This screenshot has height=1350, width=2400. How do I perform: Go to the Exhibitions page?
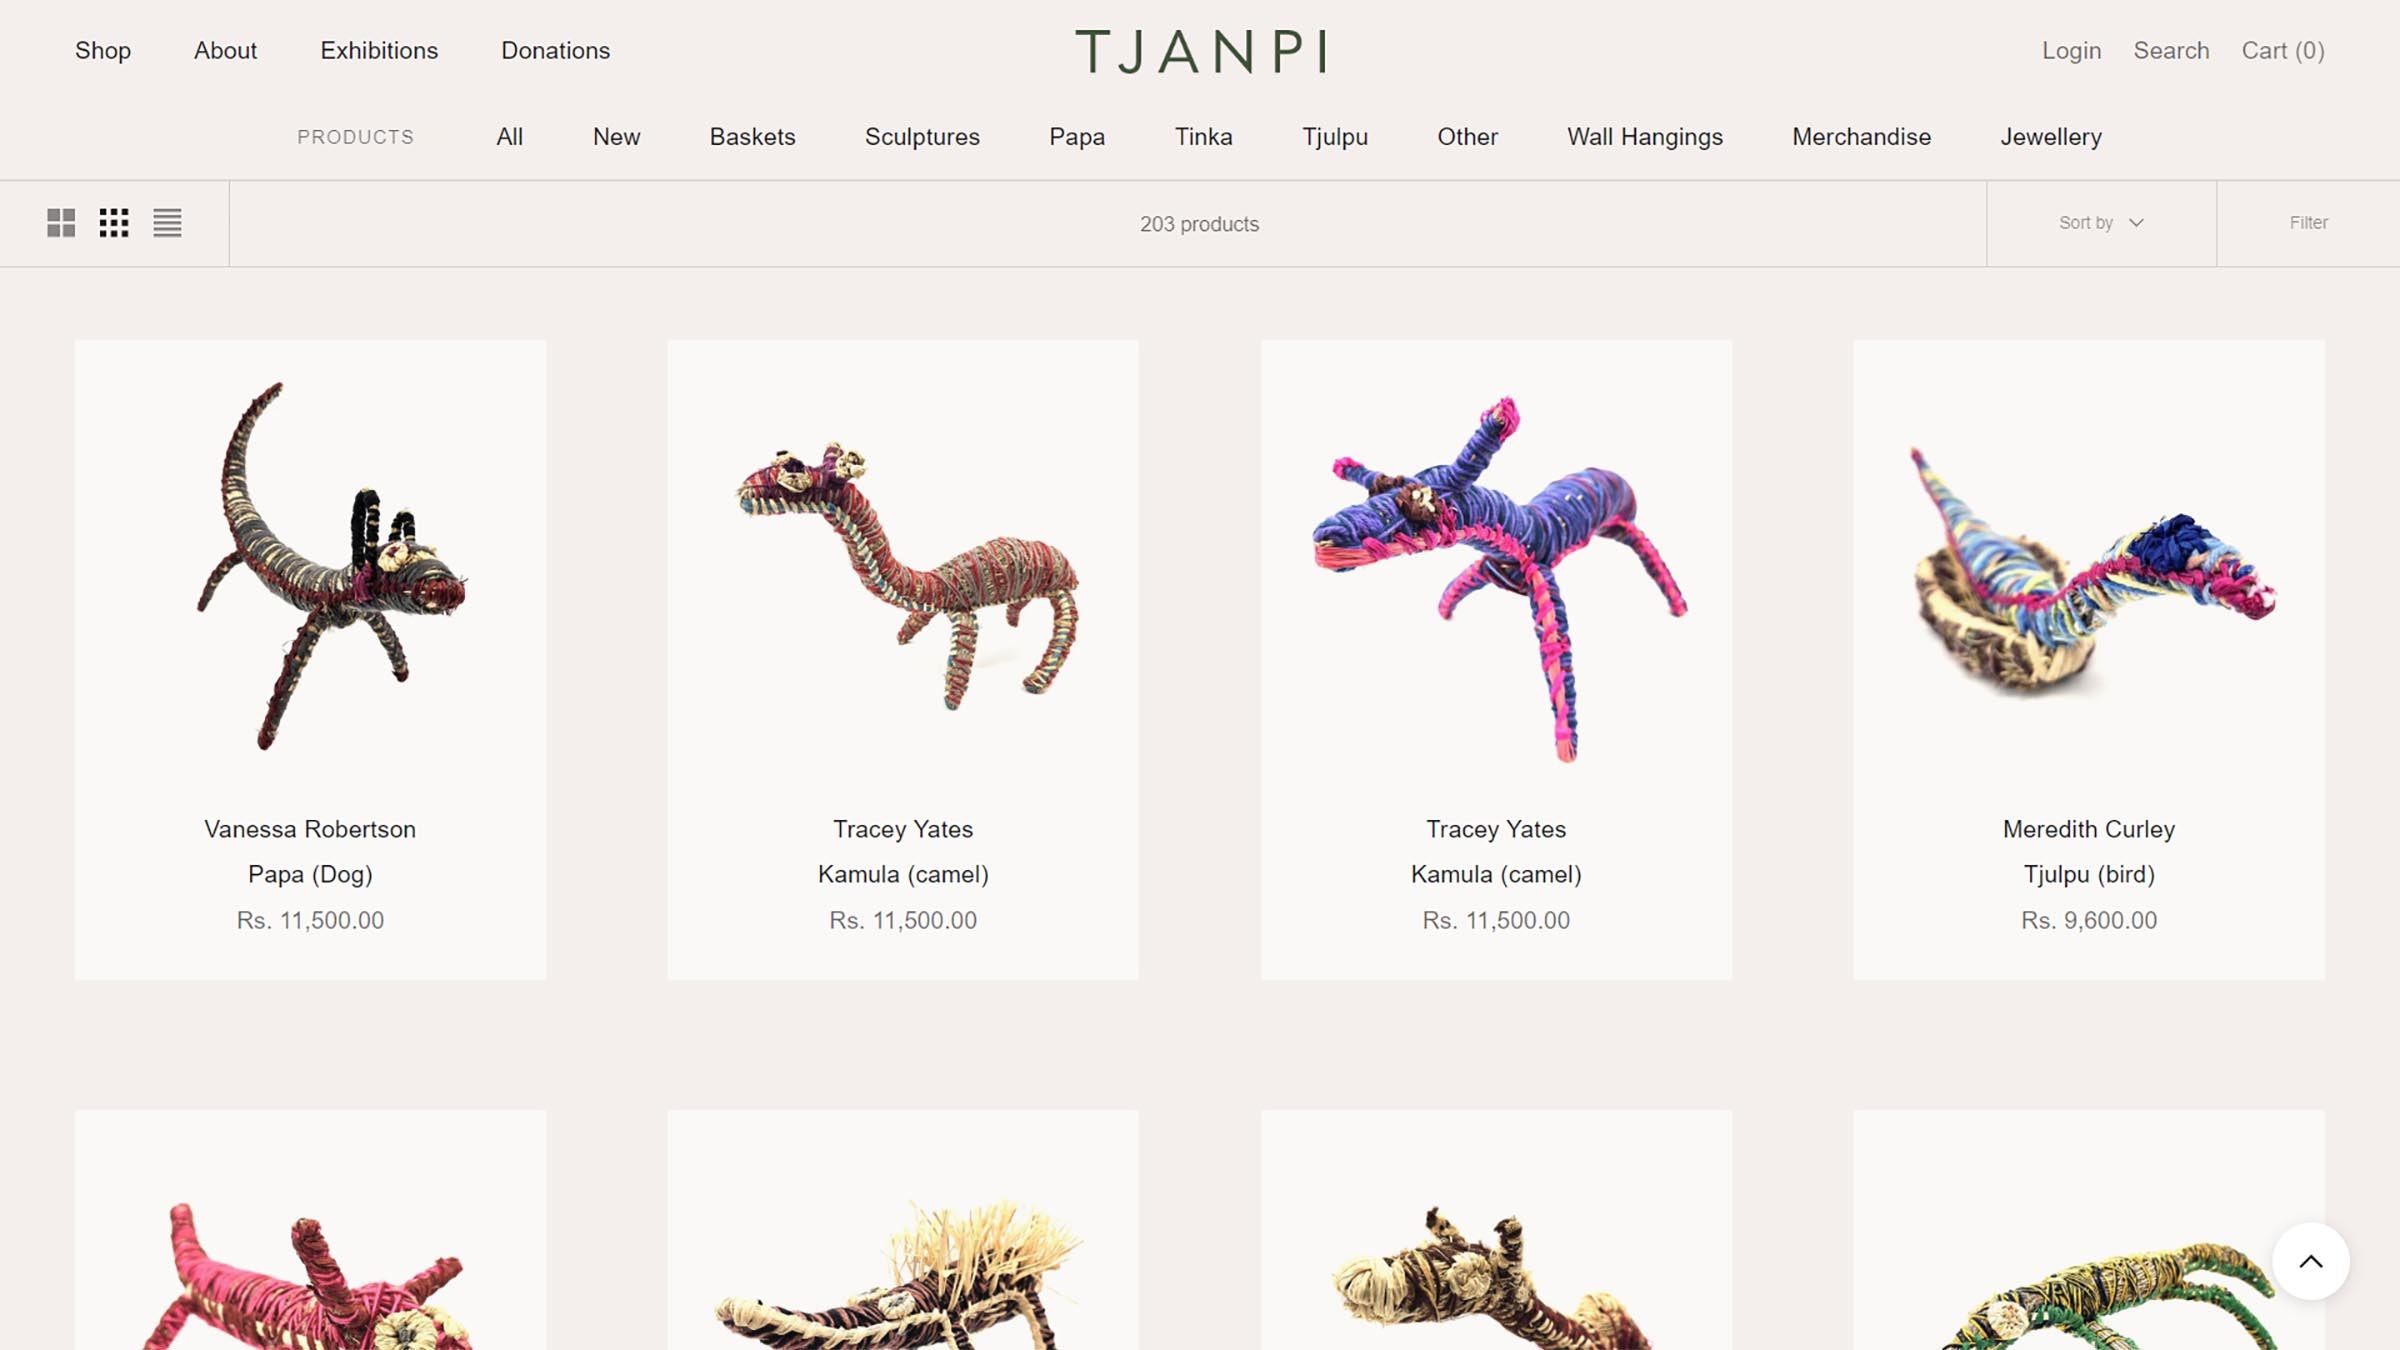pyautogui.click(x=379, y=51)
